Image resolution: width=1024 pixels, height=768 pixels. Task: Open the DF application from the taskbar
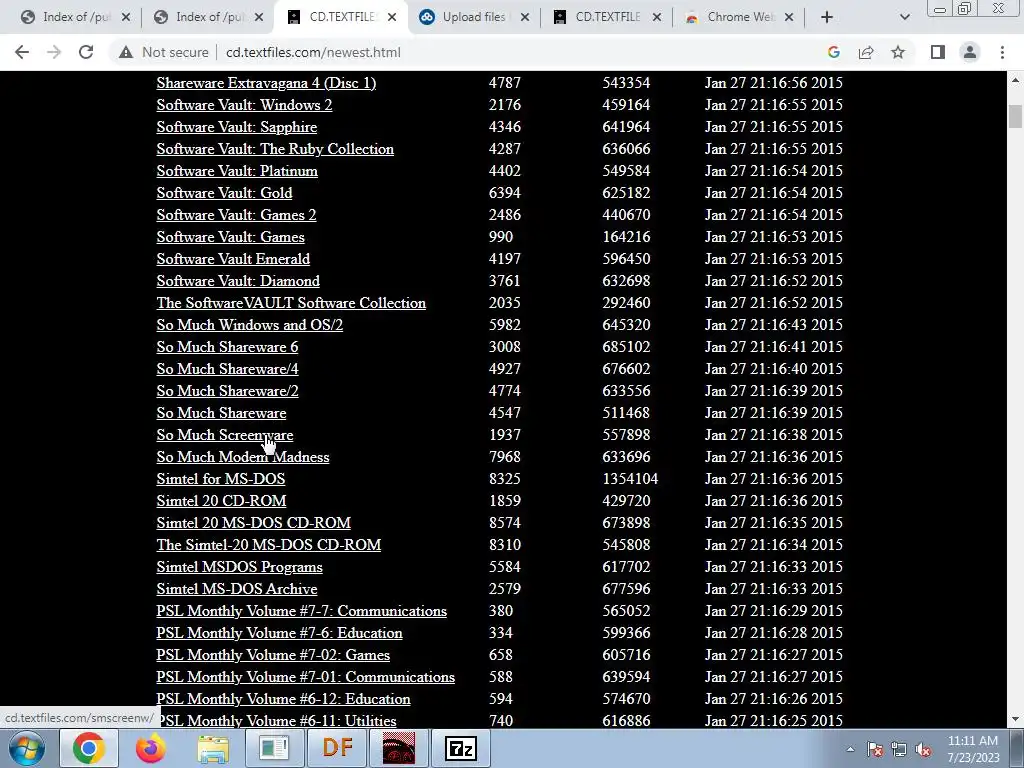click(337, 748)
